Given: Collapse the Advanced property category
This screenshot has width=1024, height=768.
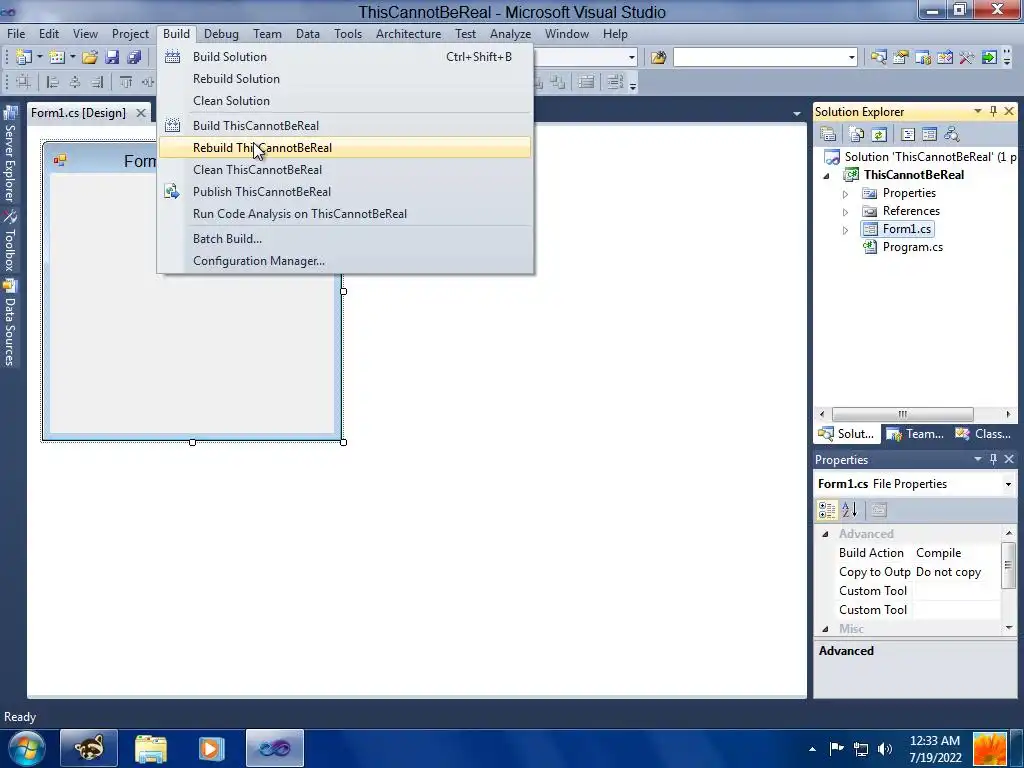Looking at the screenshot, I should click(x=825, y=534).
